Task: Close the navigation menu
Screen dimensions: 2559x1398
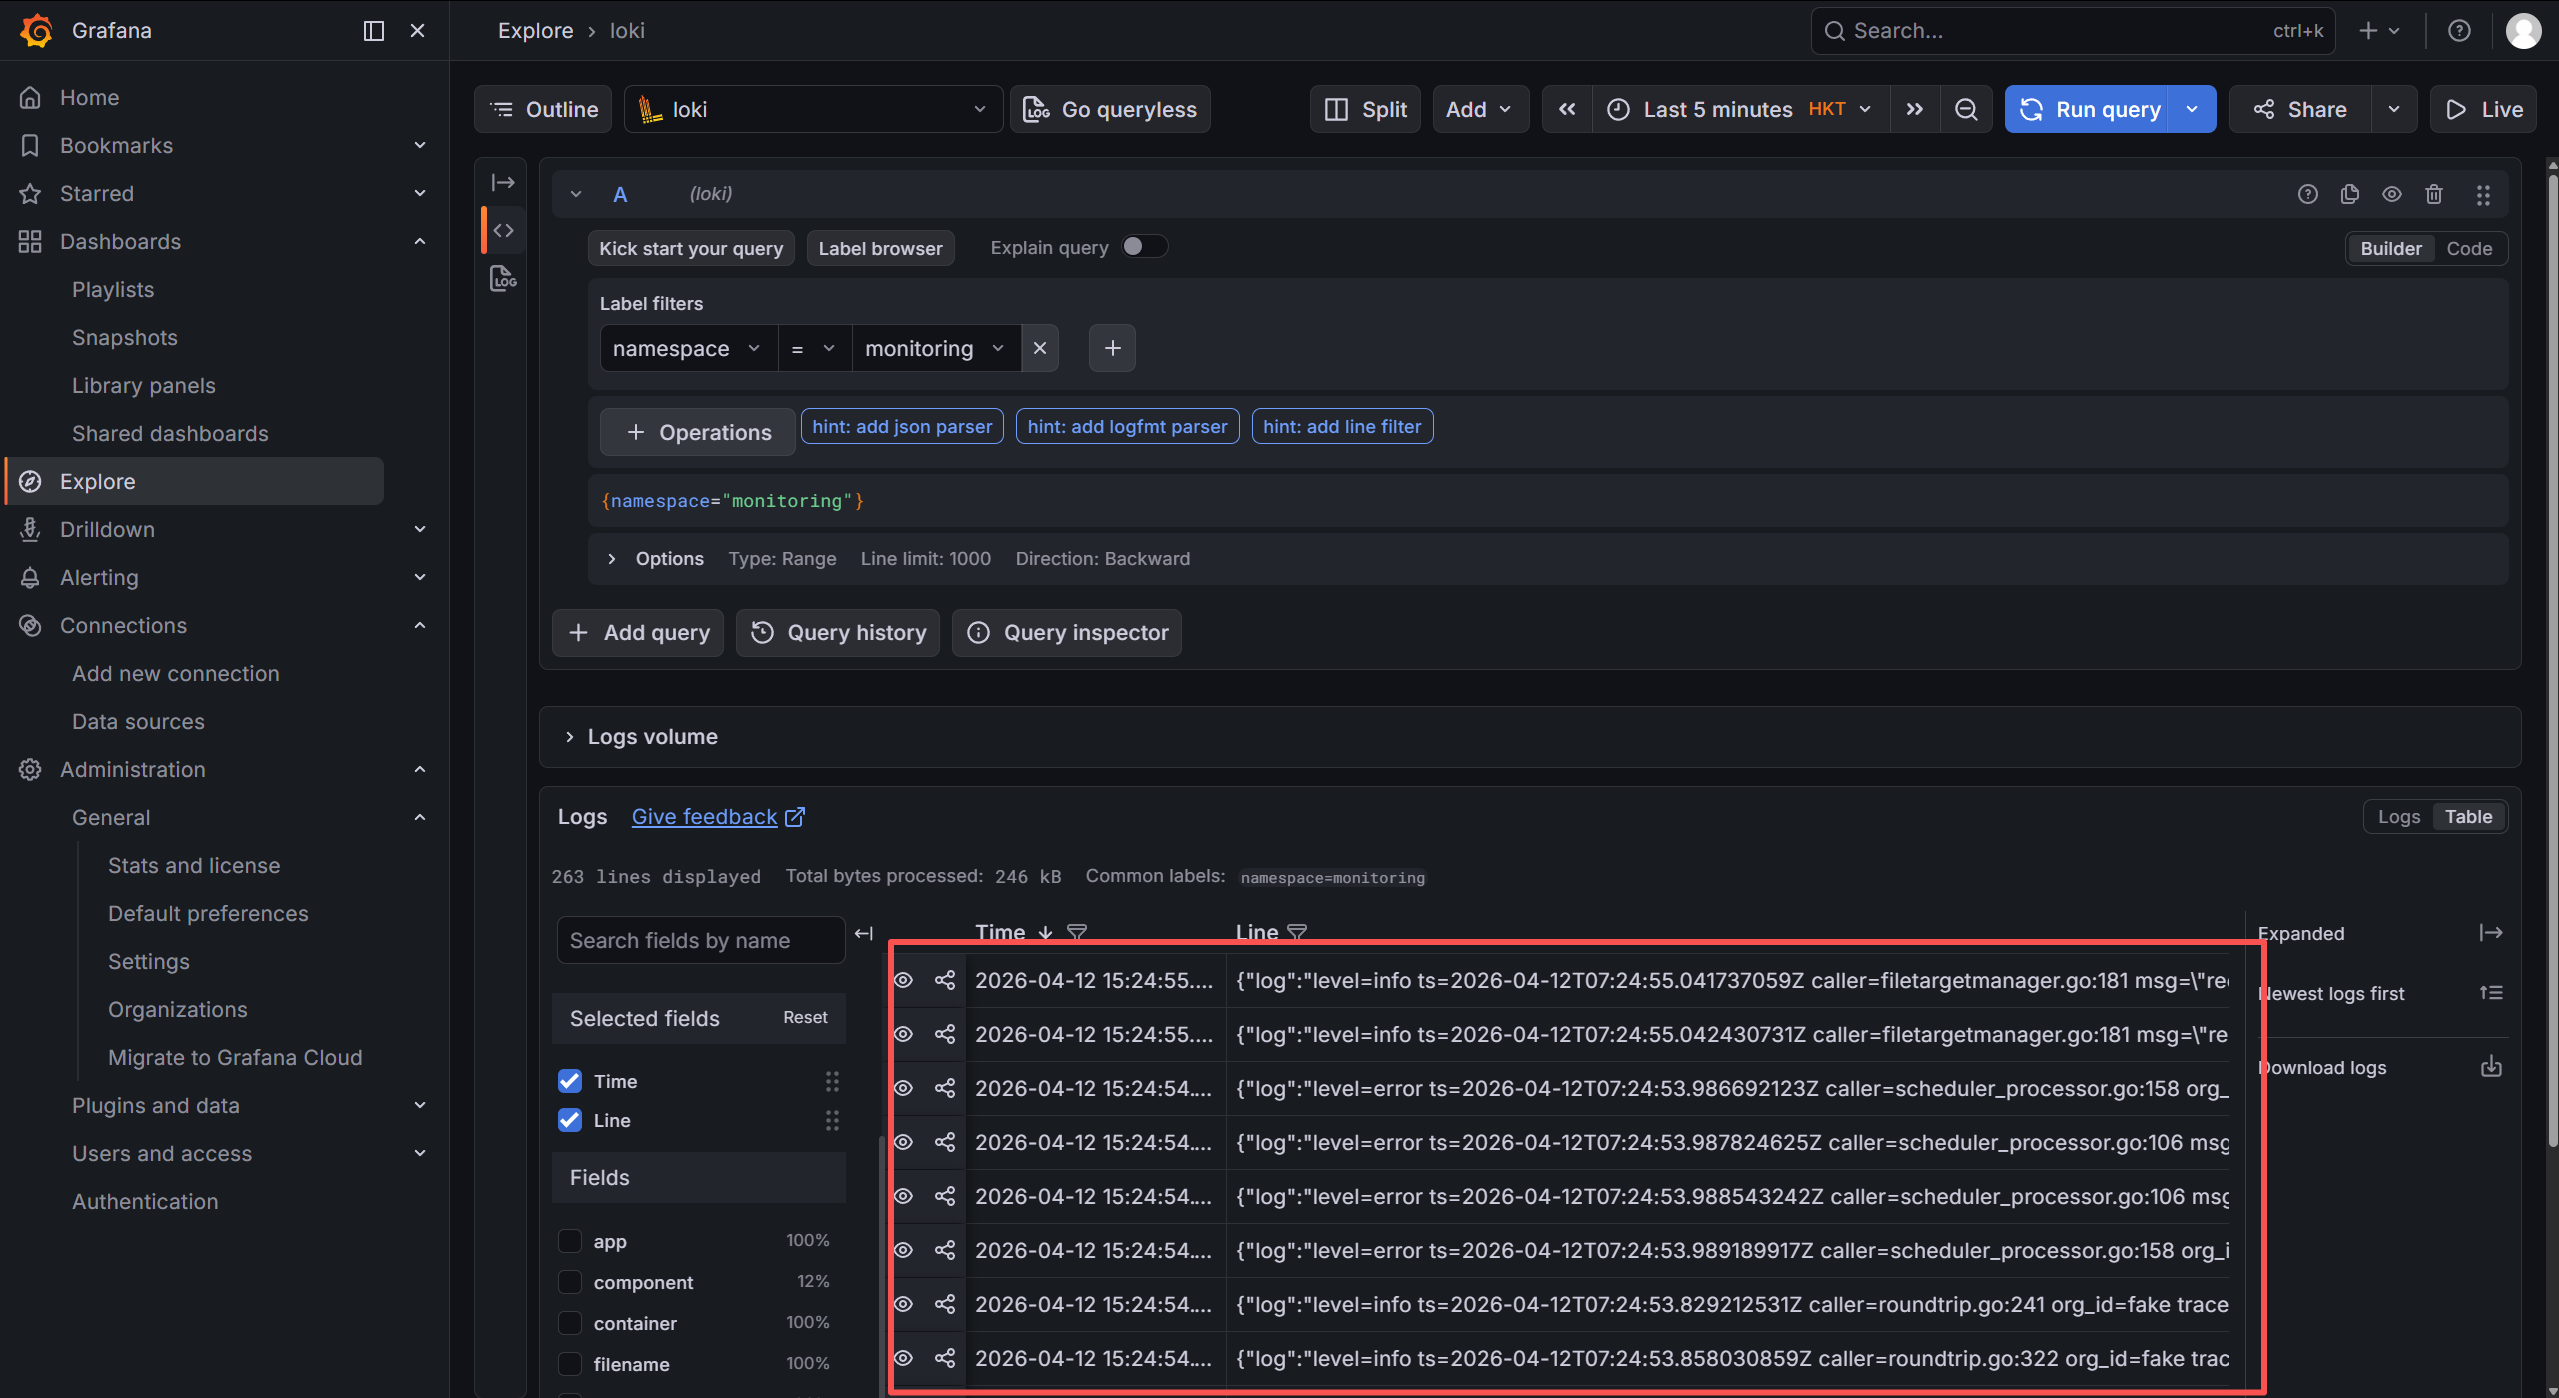Action: 418,31
